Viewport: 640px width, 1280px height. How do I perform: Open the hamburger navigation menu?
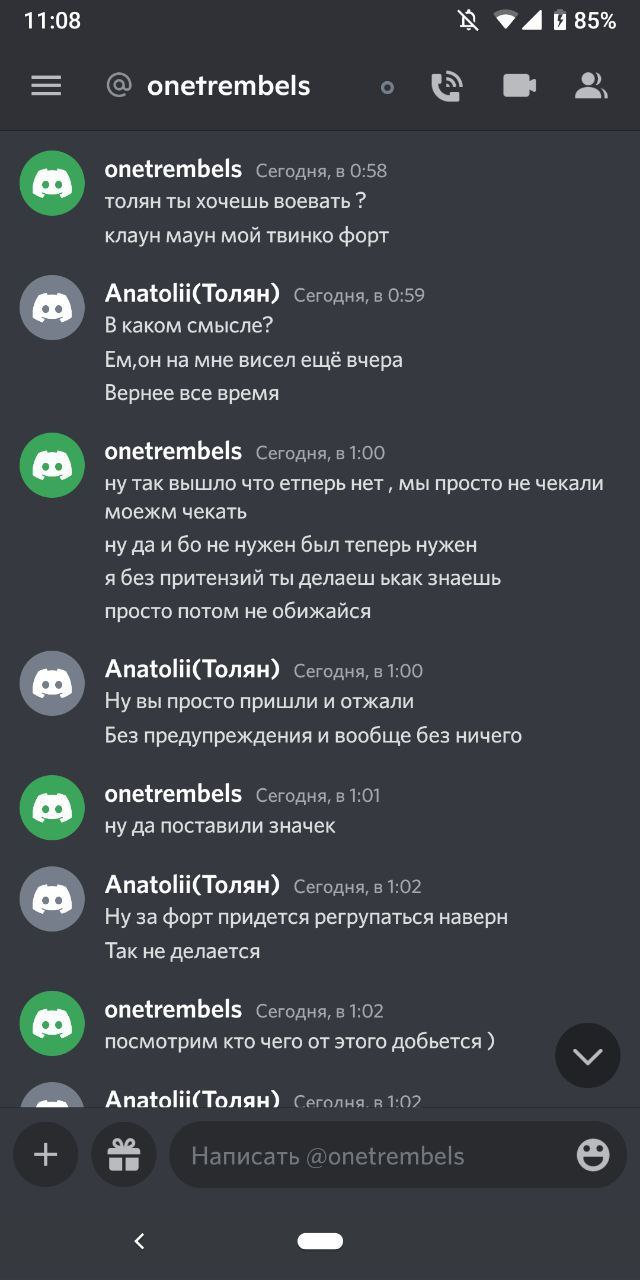(46, 86)
